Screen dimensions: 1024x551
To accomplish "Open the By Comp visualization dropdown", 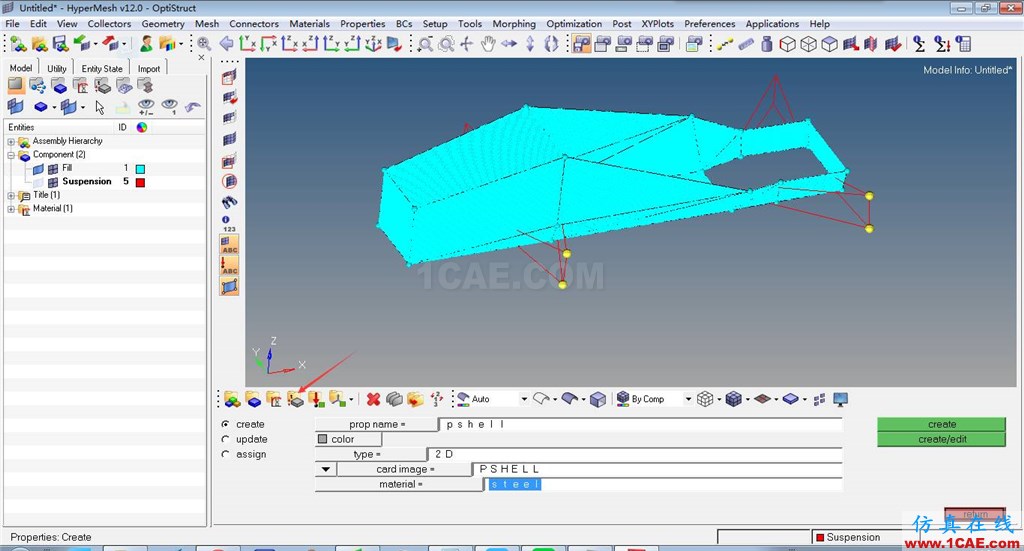I will [688, 399].
